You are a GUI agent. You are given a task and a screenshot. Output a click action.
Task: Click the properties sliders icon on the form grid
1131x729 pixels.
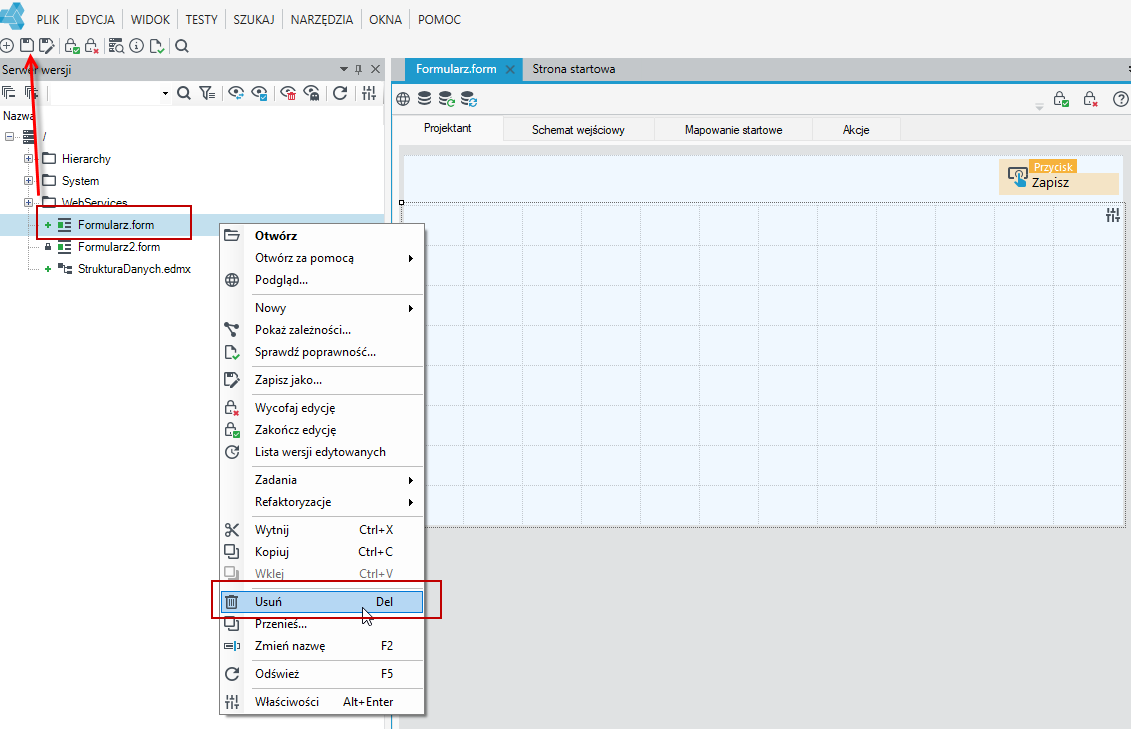1113,215
